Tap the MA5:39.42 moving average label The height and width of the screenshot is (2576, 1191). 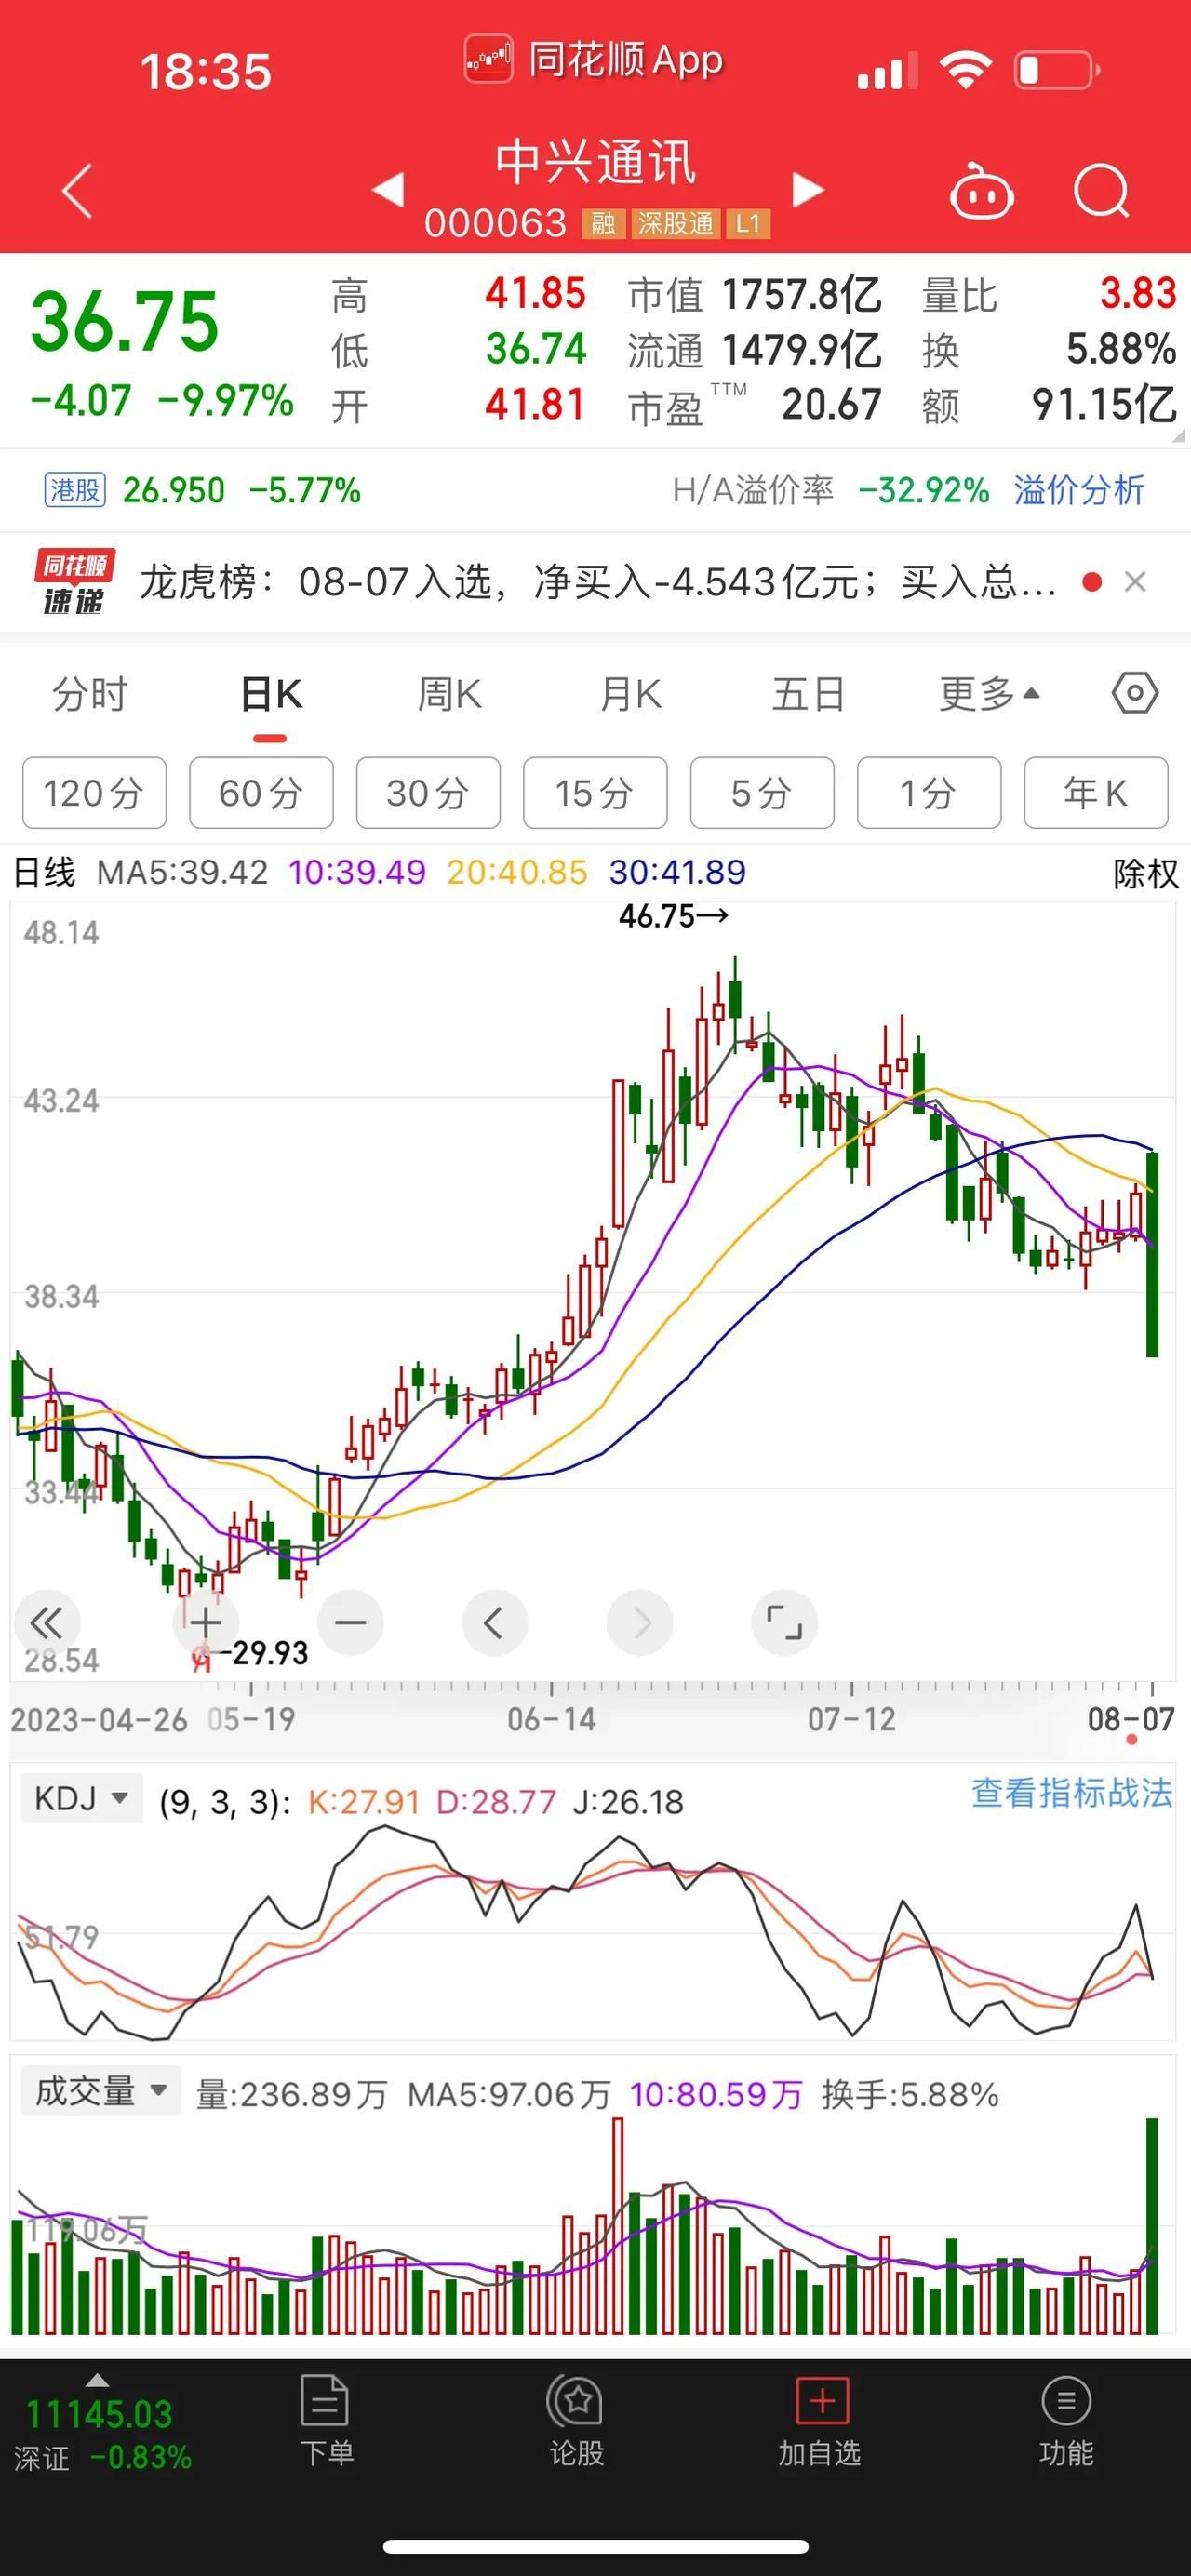point(182,872)
